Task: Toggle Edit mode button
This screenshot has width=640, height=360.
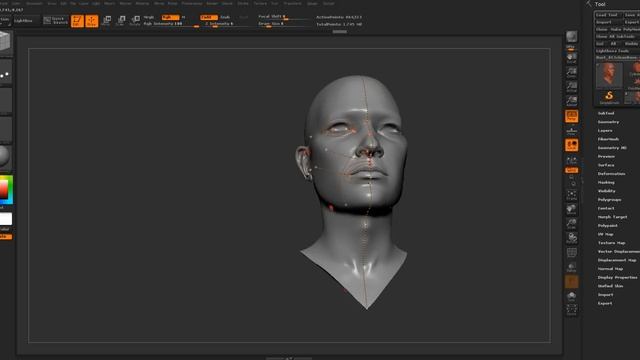Action: [77, 21]
